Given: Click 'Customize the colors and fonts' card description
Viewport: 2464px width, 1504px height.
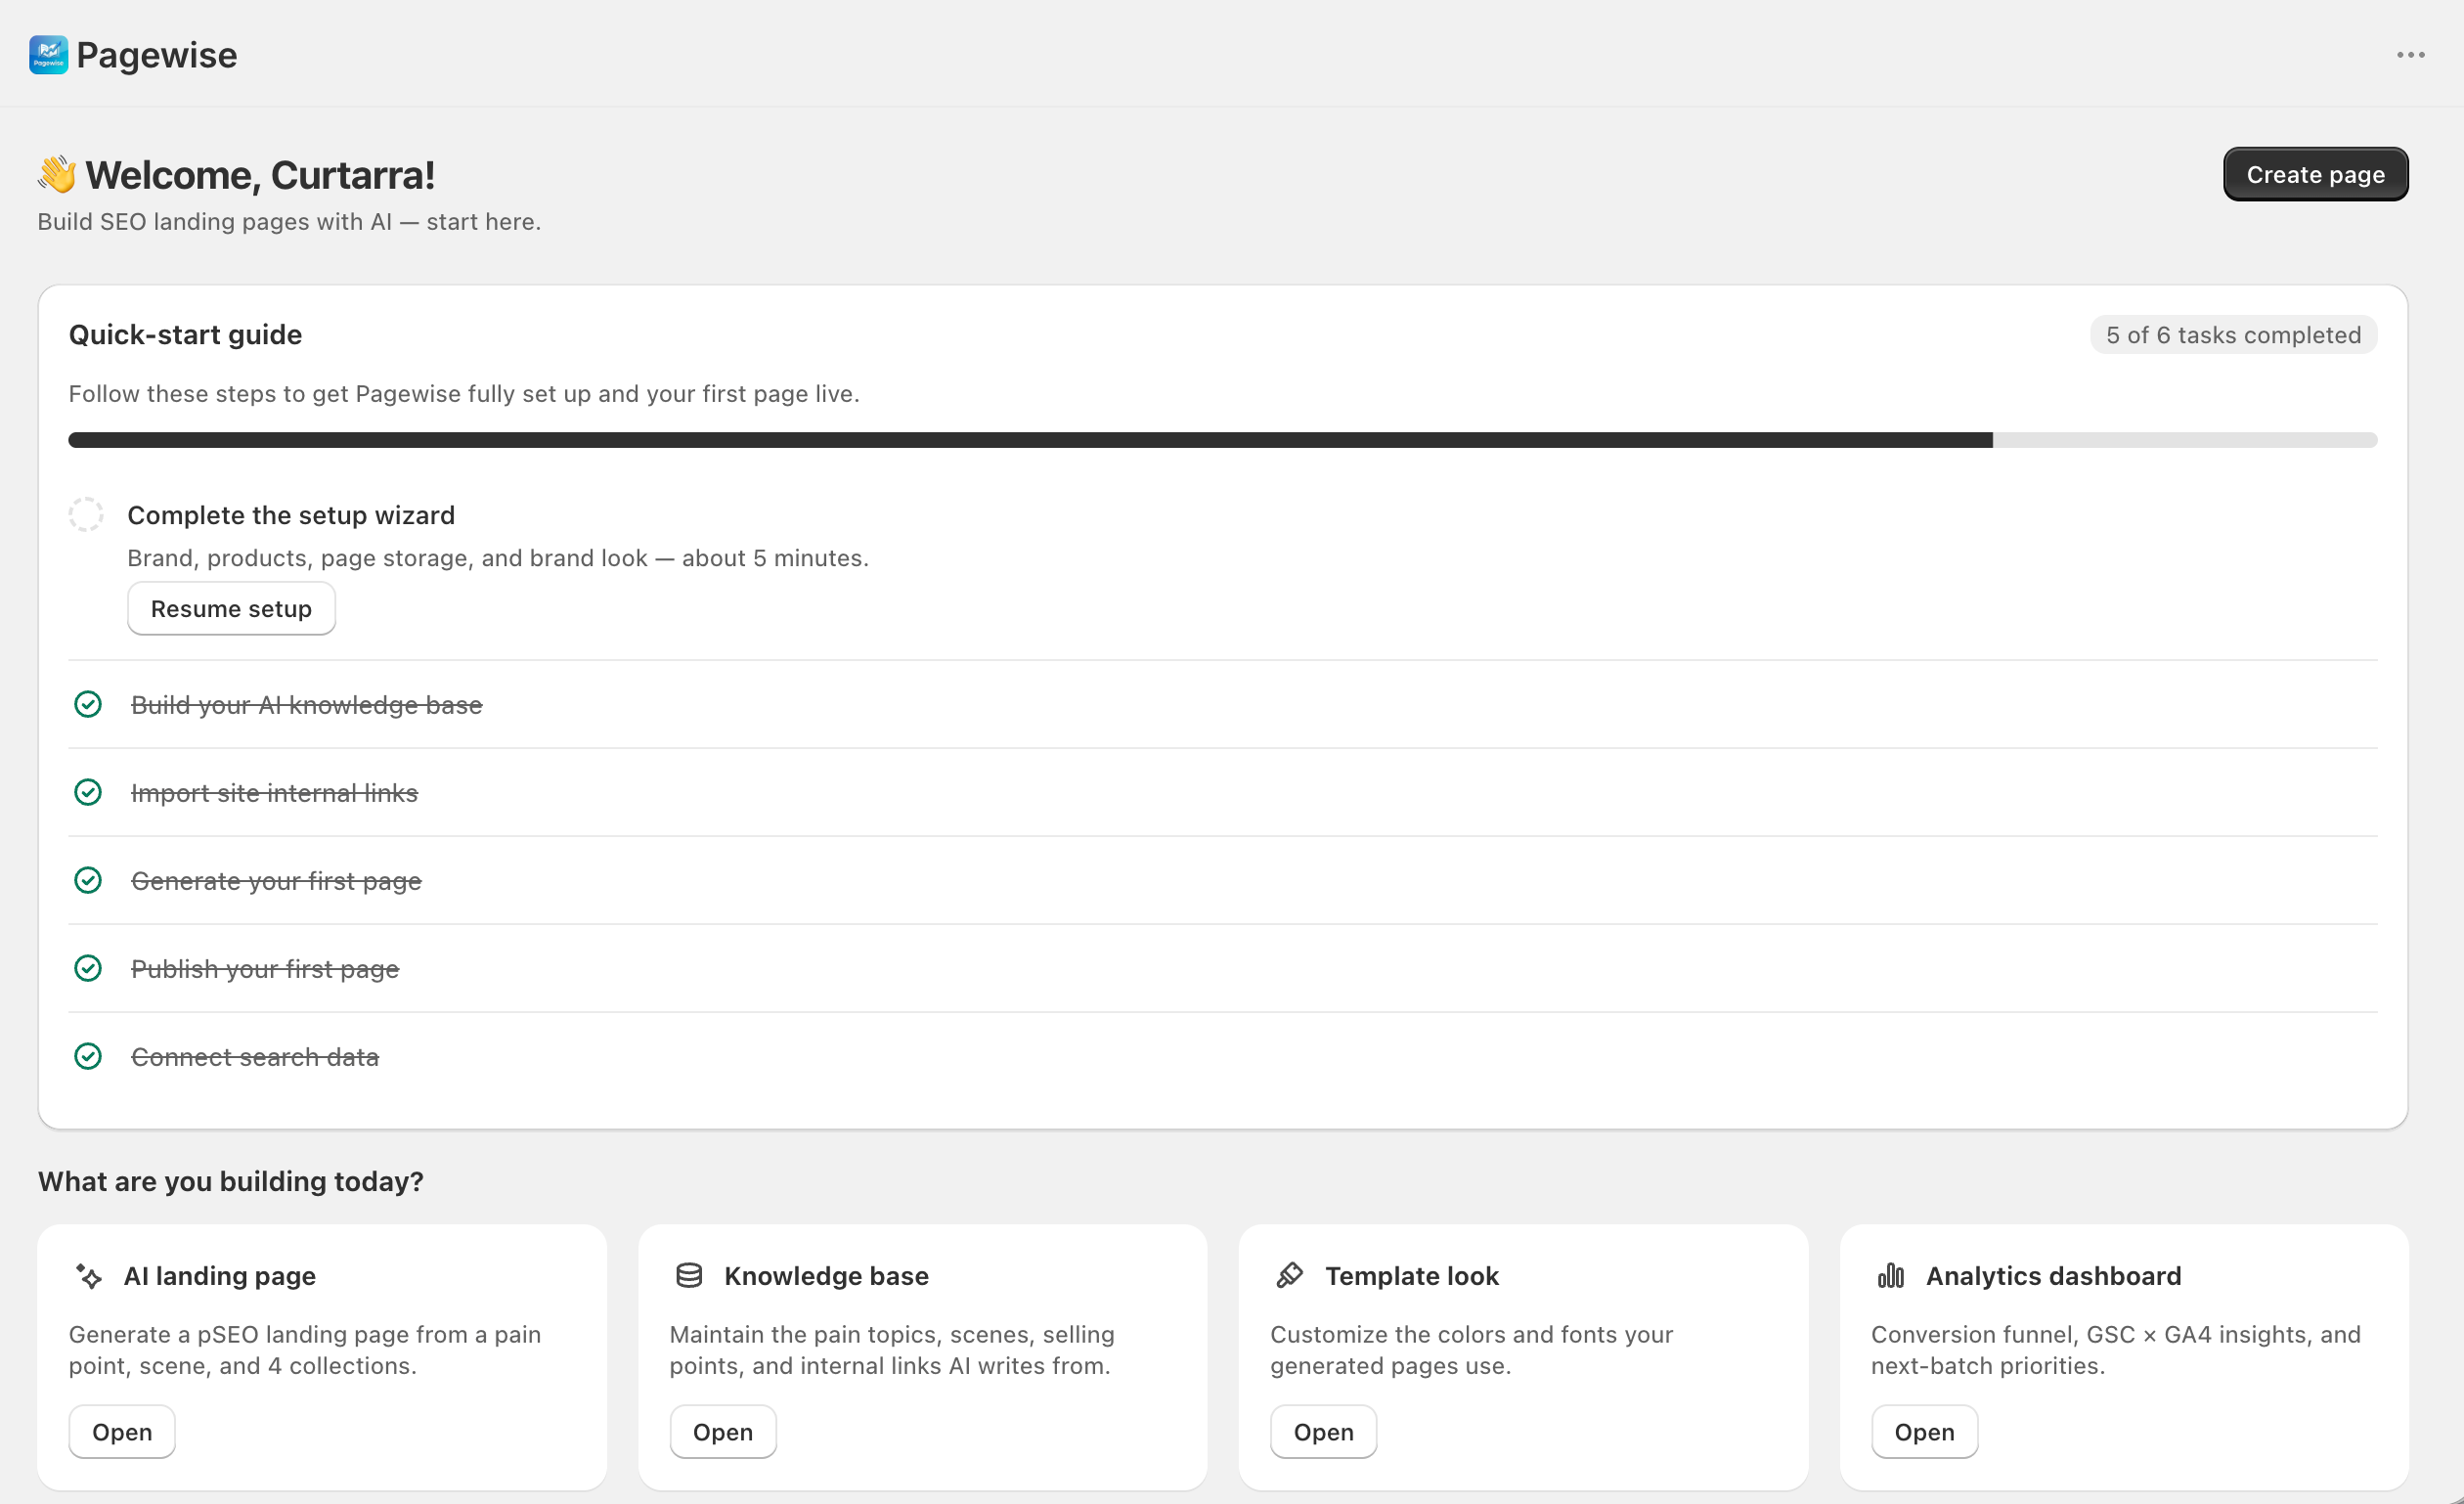Looking at the screenshot, I should point(1472,1350).
